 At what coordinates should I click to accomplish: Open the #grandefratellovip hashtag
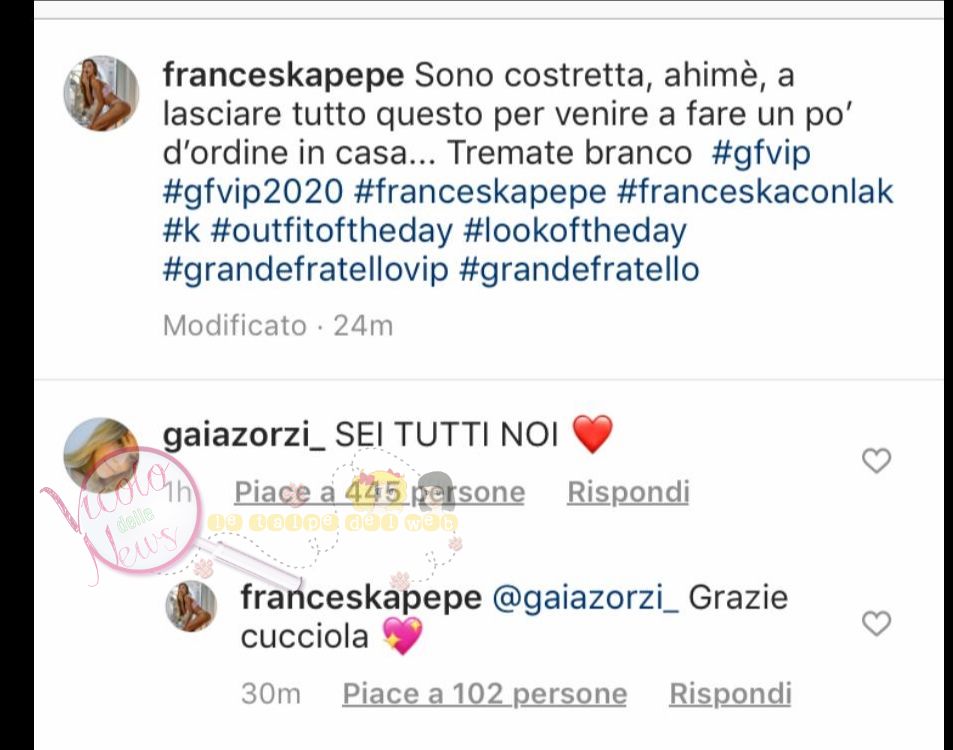click(306, 270)
